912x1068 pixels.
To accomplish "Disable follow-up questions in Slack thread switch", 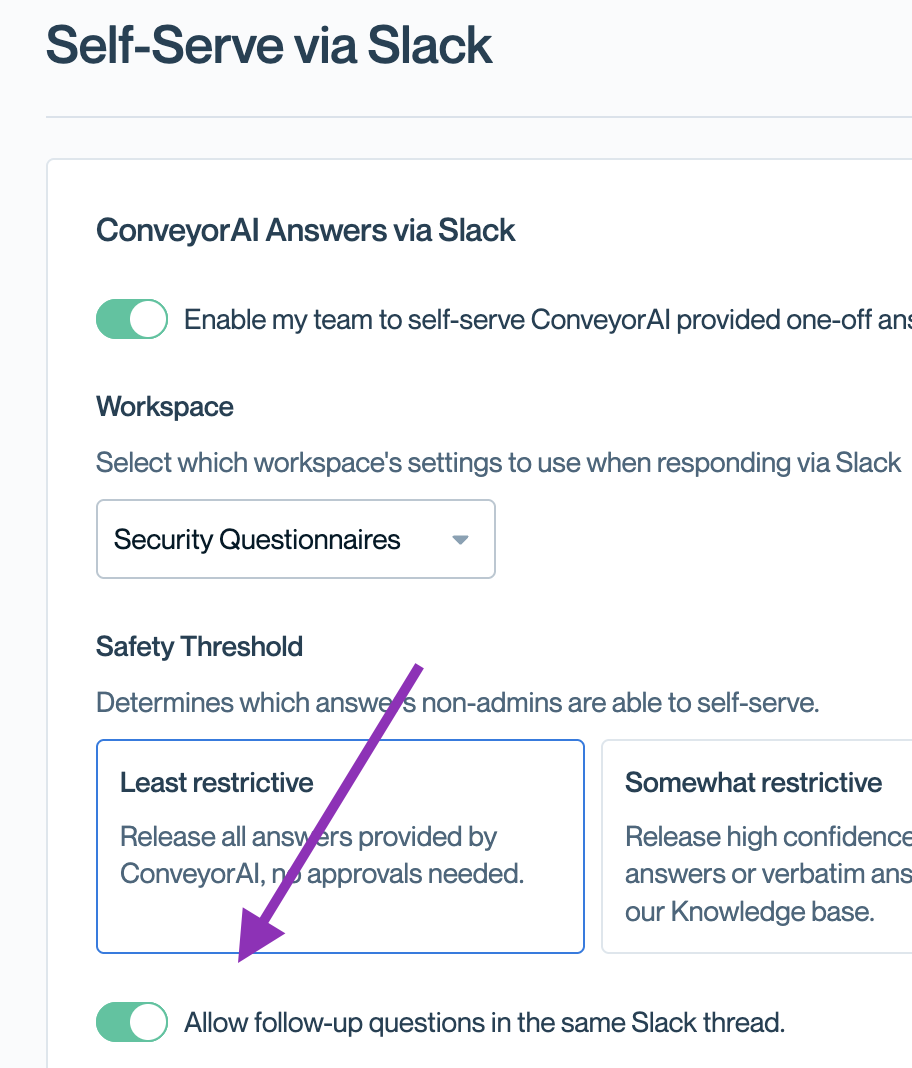I will 132,1022.
